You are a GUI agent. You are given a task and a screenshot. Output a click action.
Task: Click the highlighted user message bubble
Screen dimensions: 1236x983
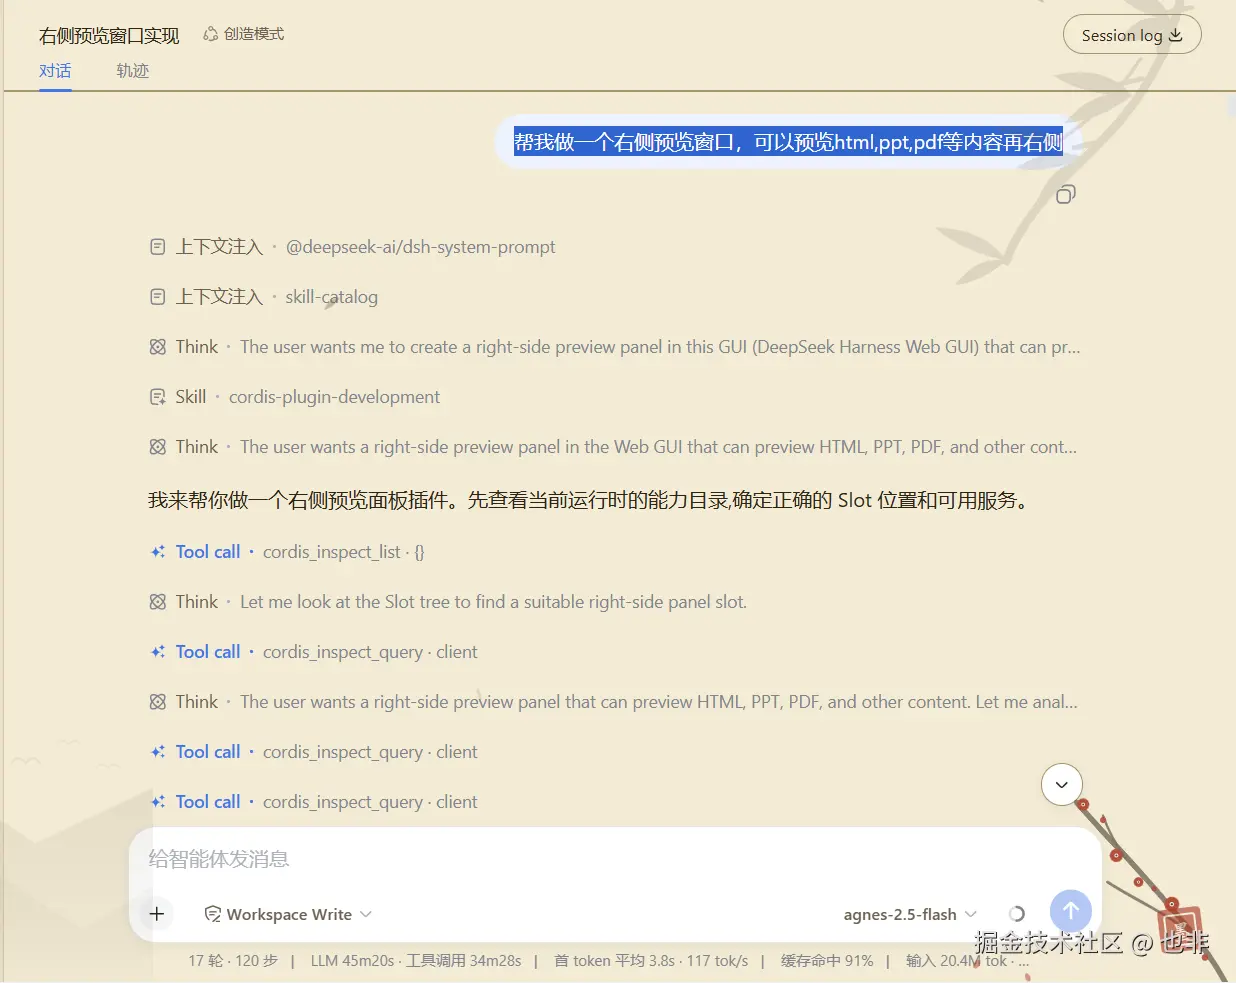[788, 142]
